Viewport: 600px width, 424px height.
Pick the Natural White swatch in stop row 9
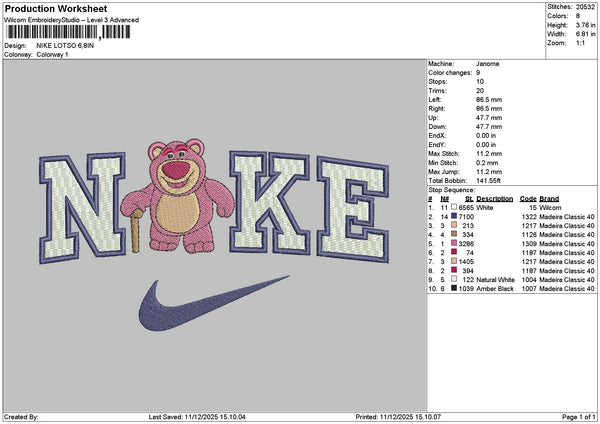coord(454,279)
